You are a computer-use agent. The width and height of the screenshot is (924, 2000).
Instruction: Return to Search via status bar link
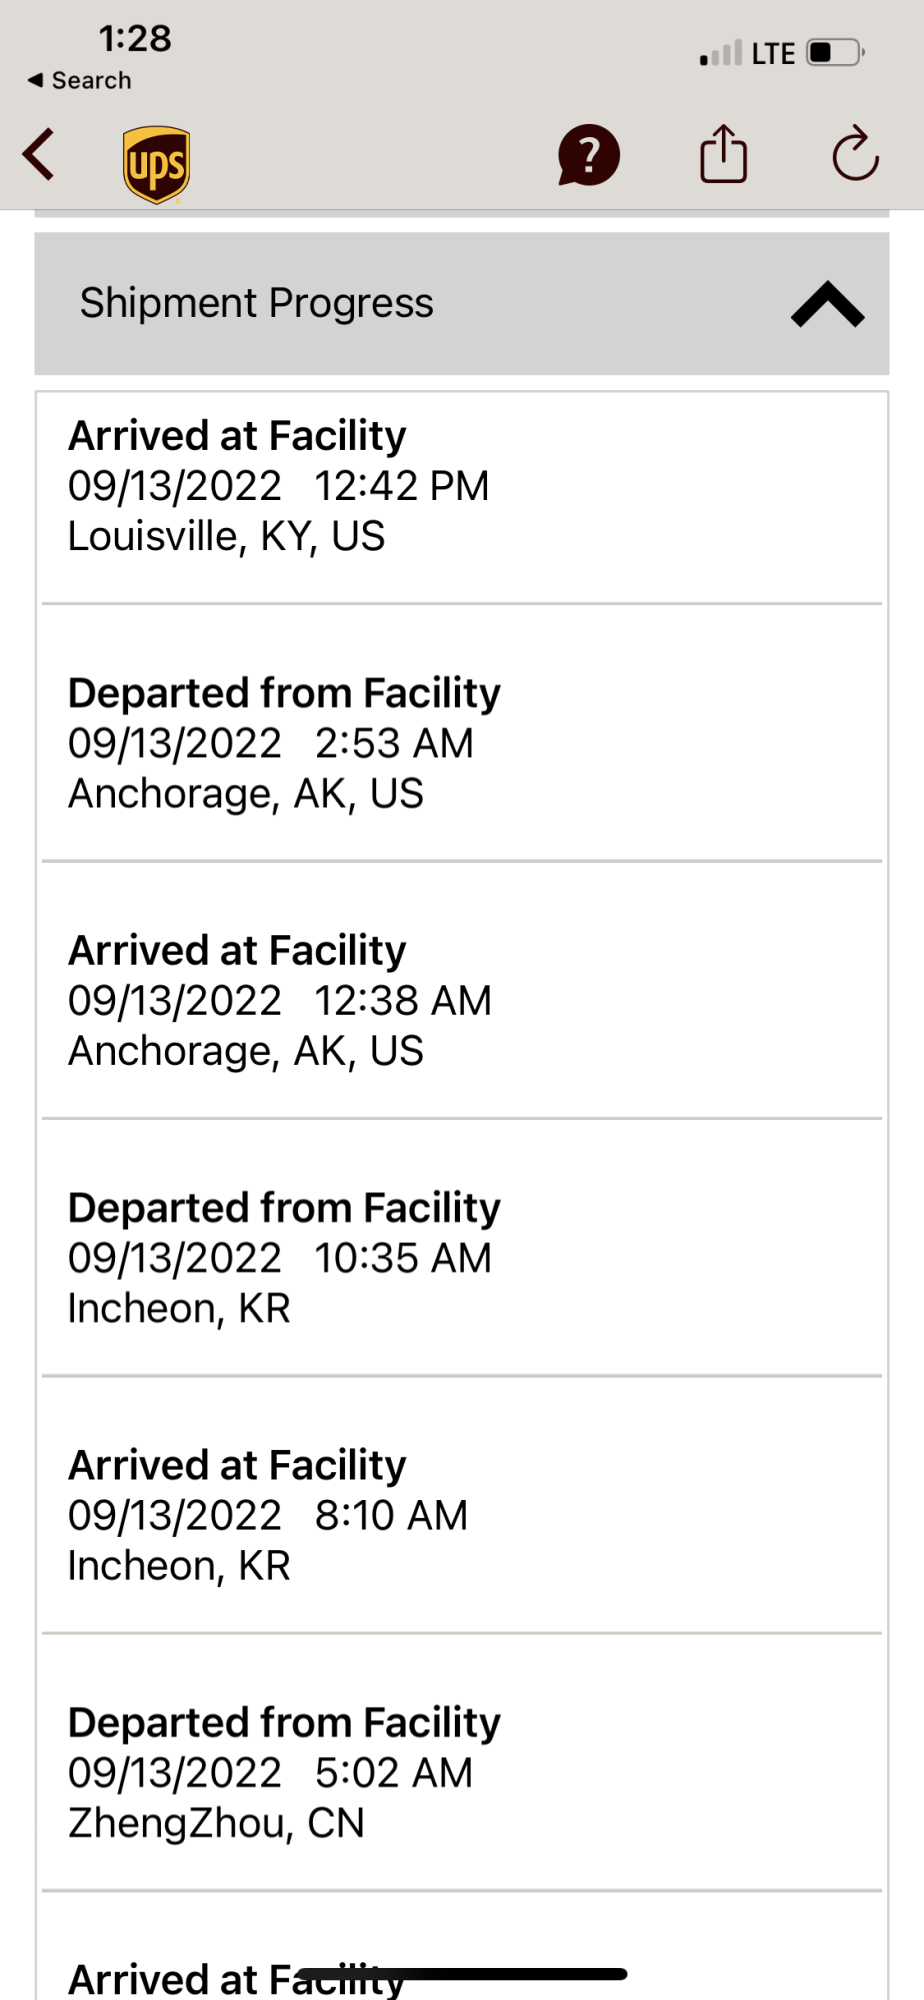80,80
